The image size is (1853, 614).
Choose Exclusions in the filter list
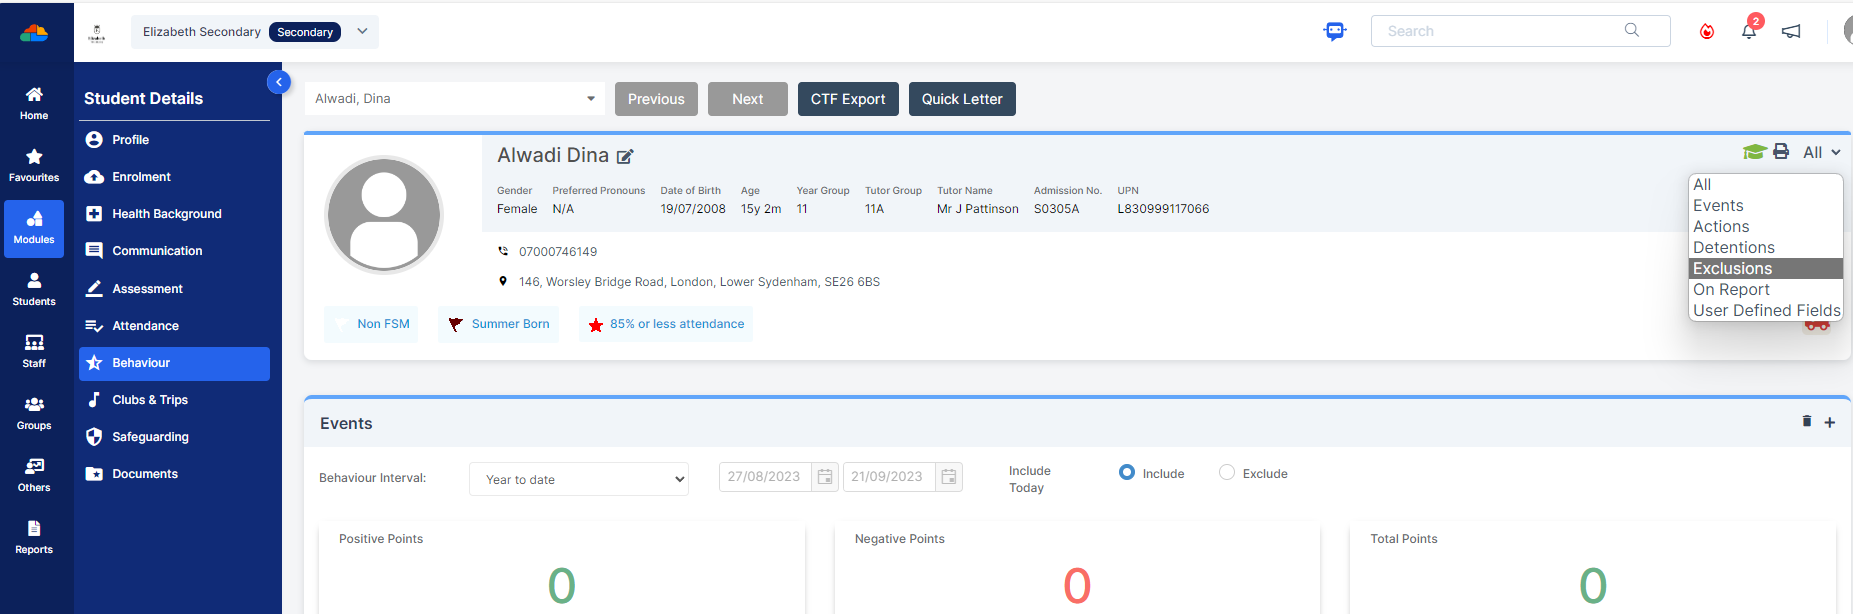tap(1766, 268)
